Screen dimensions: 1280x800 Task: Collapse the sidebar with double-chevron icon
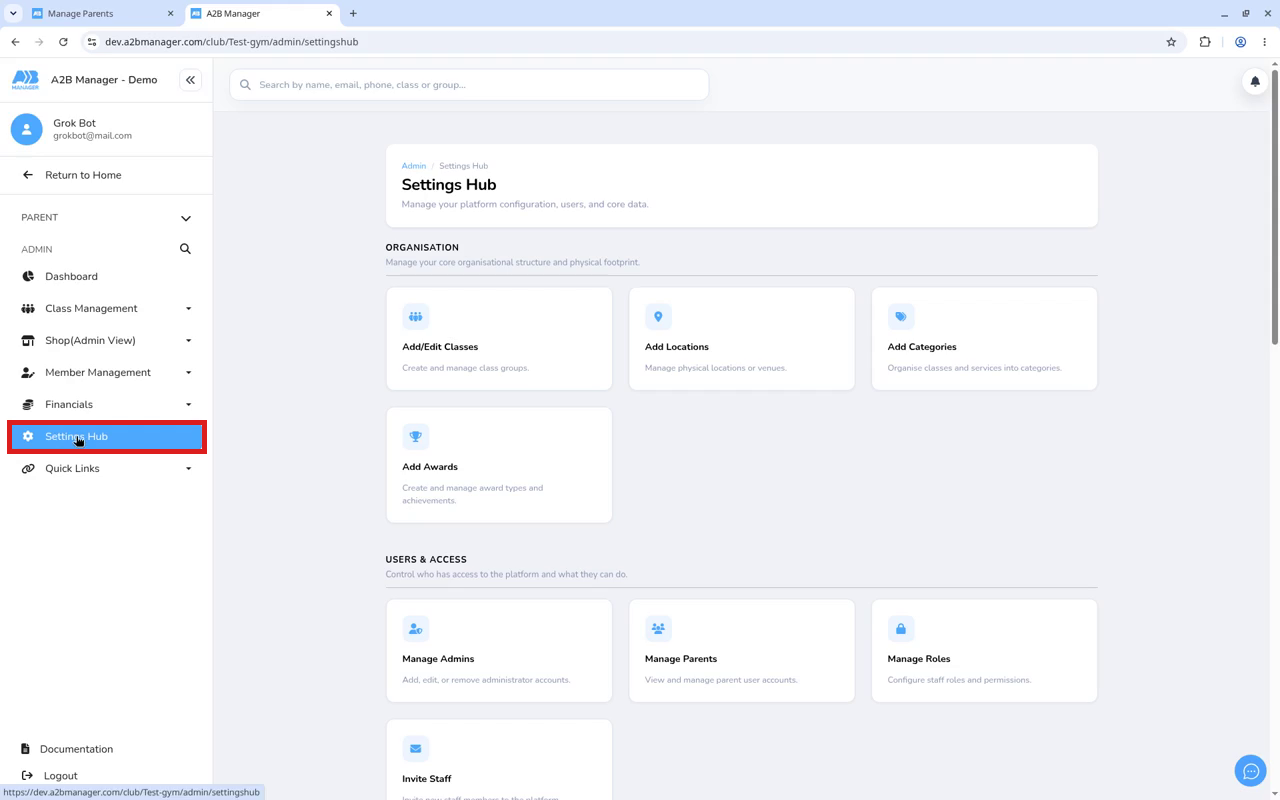point(190,80)
